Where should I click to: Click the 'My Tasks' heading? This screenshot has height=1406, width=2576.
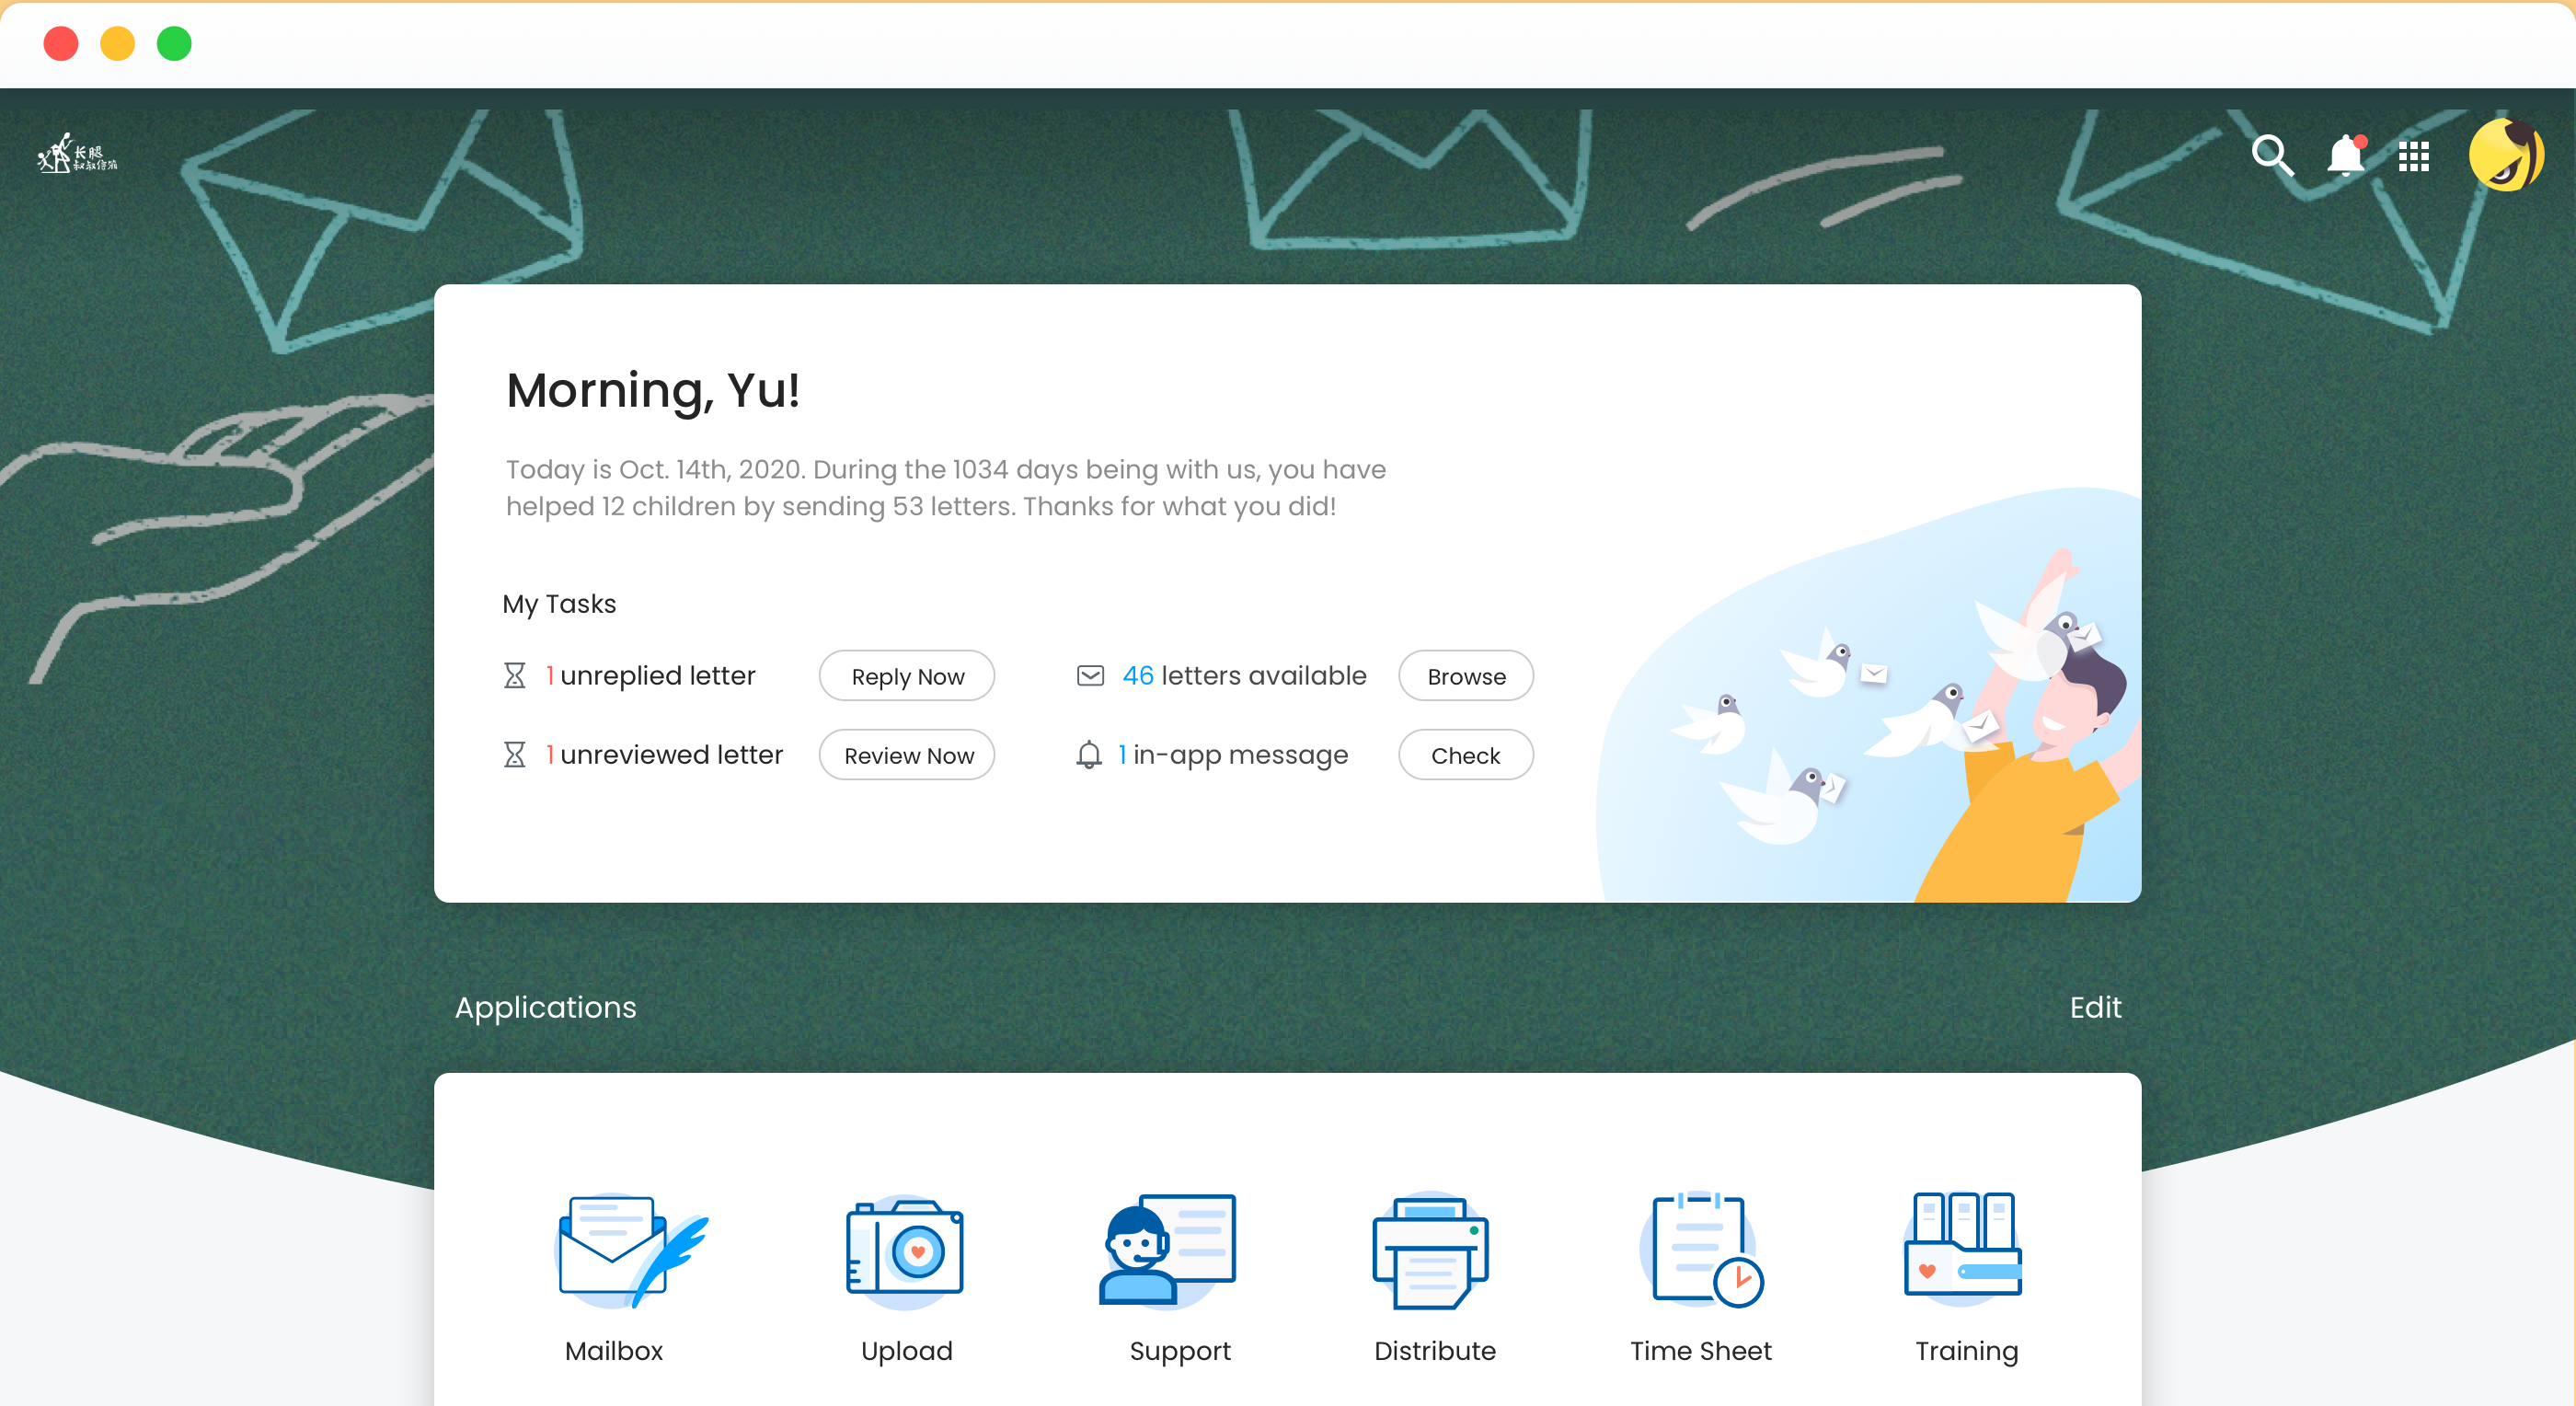(x=559, y=604)
